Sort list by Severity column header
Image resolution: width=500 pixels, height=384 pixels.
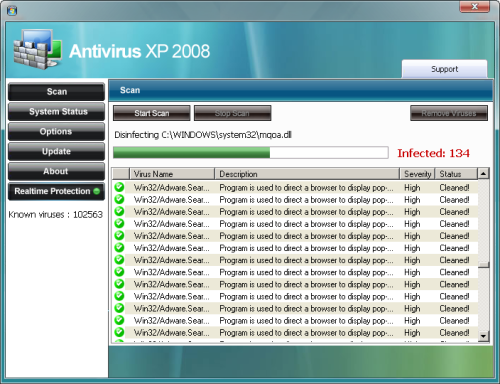click(x=417, y=174)
